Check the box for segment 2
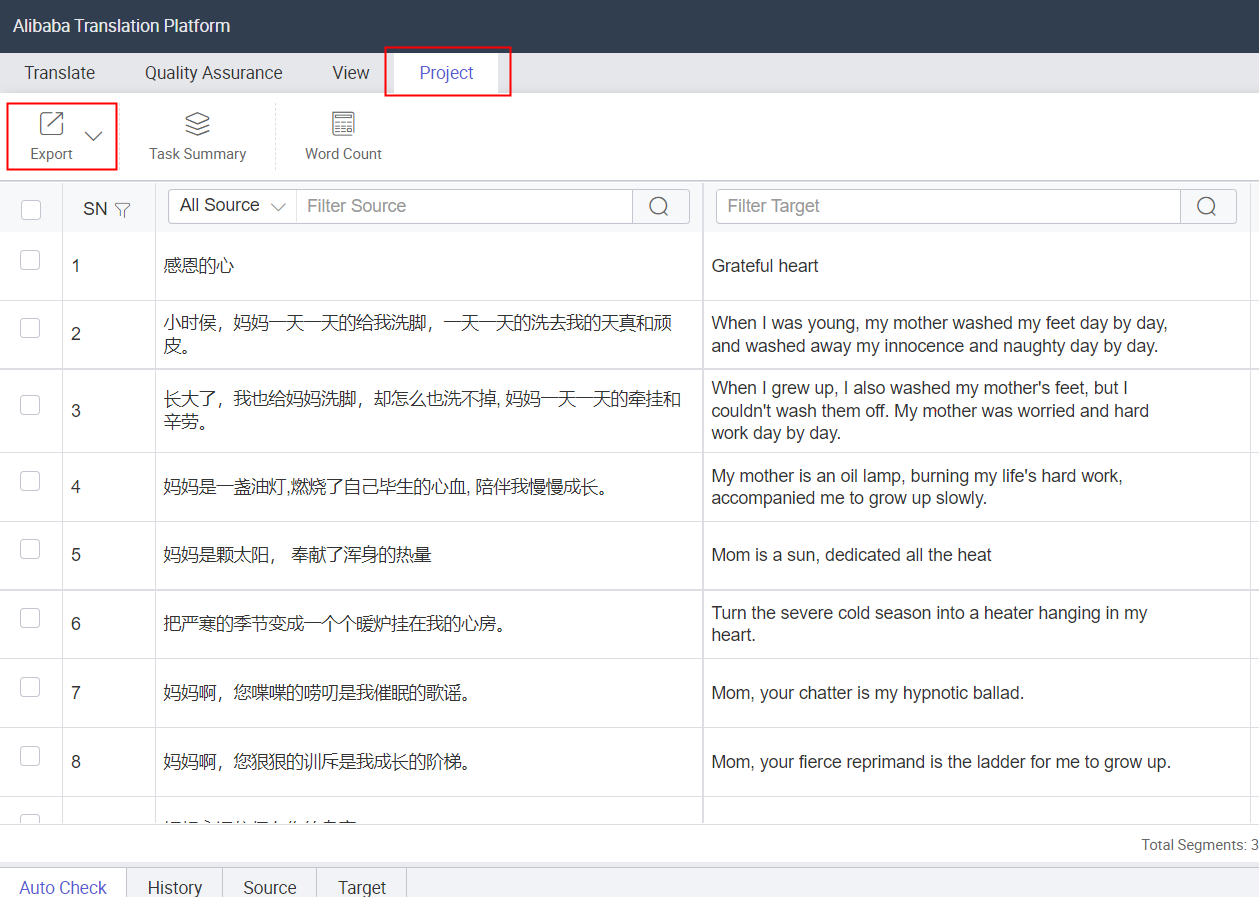The height and width of the screenshot is (897, 1259). click(x=30, y=328)
